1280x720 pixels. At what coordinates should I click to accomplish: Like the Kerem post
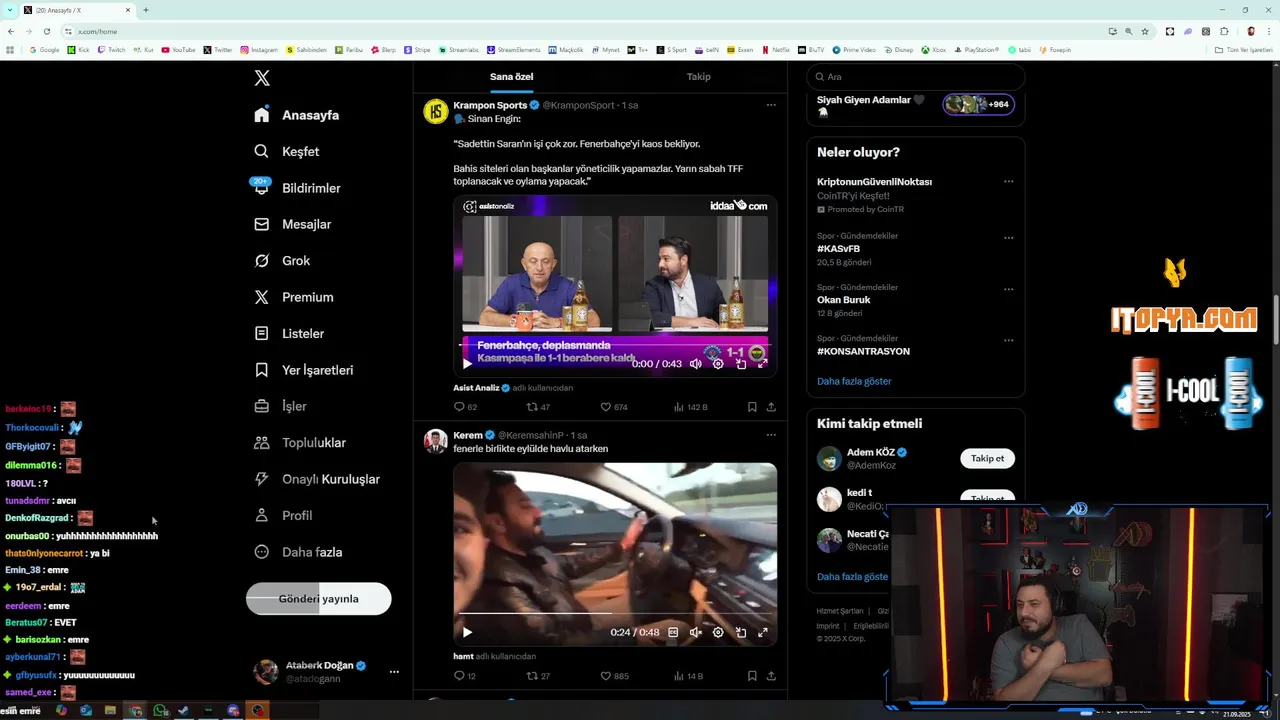(x=613, y=676)
